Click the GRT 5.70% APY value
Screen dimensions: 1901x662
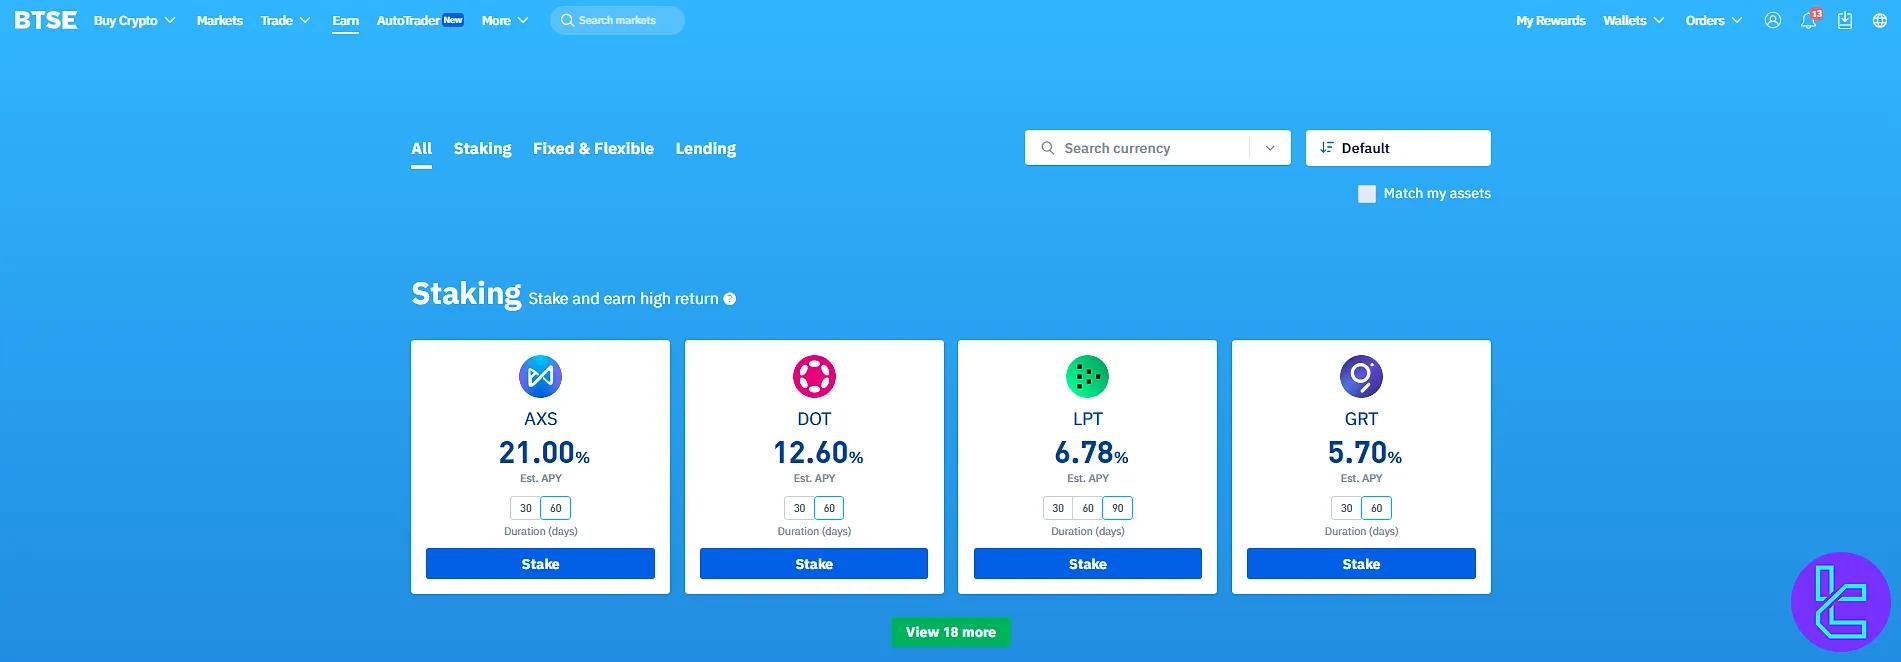coord(1365,453)
